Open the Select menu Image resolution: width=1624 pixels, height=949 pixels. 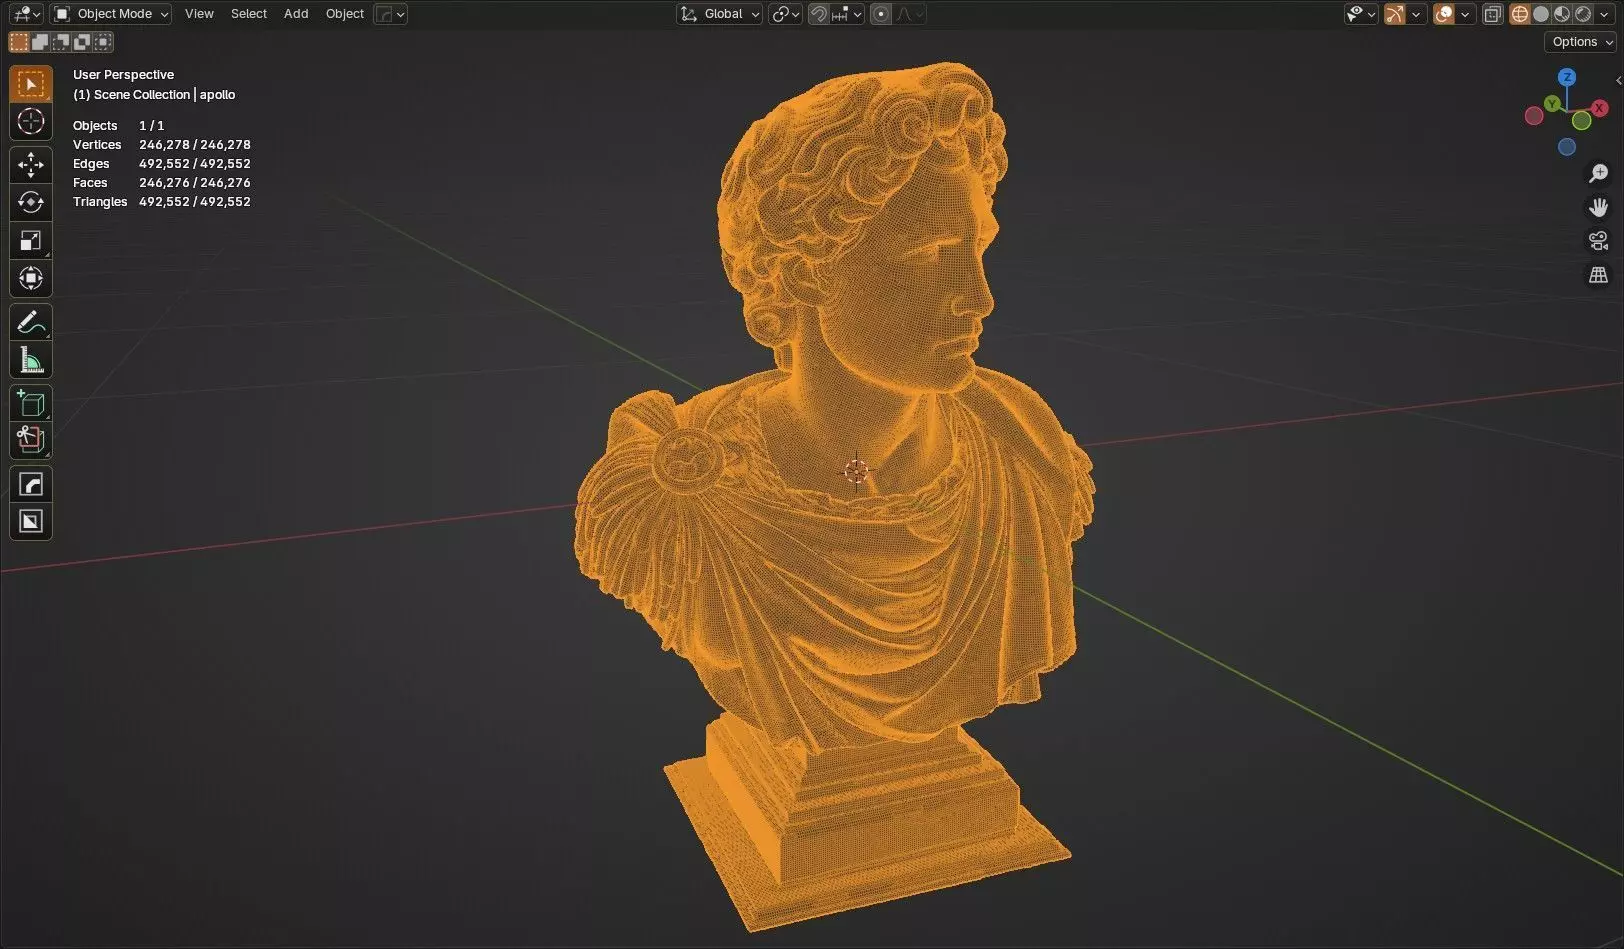(249, 14)
